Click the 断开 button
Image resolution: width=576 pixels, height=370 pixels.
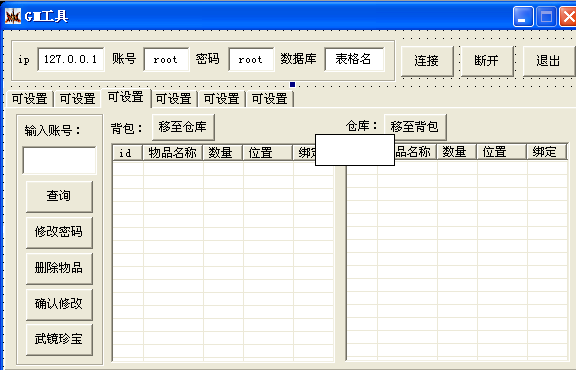click(x=487, y=61)
